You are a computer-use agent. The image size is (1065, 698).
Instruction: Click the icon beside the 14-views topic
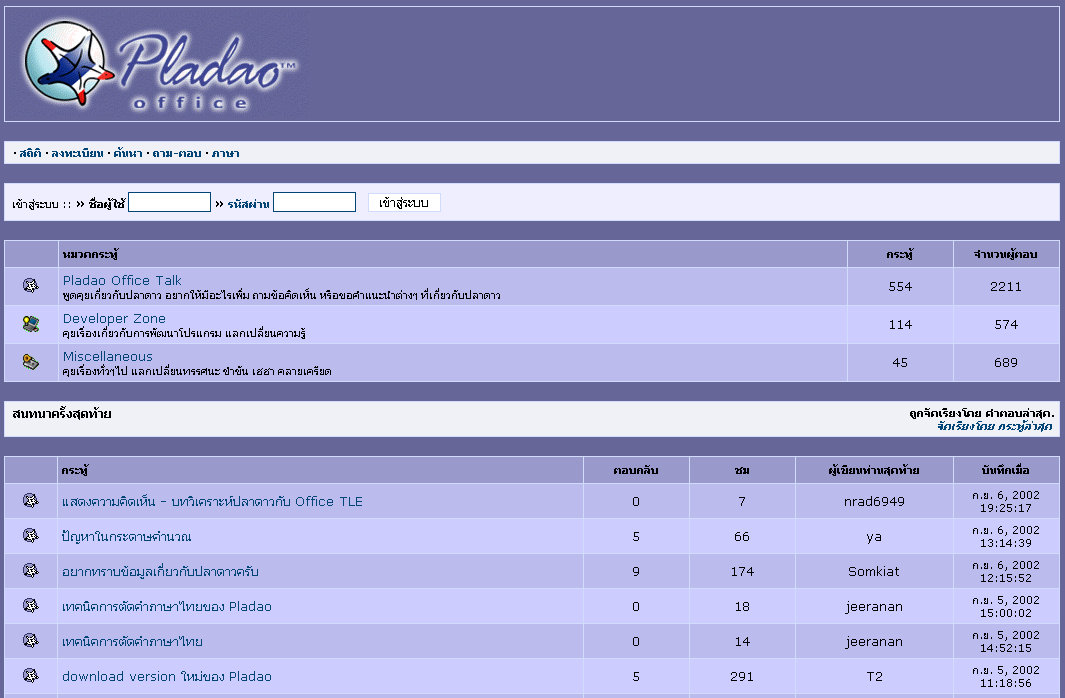point(31,641)
